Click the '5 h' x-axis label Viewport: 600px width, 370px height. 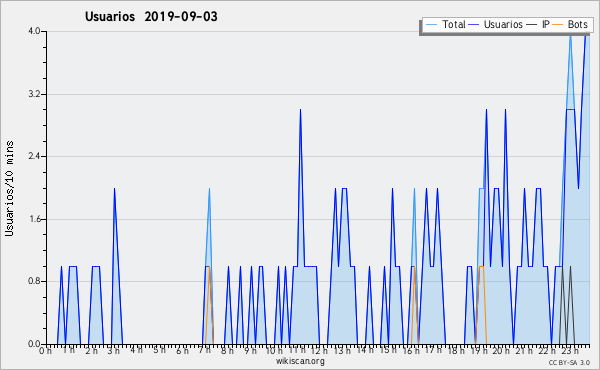tap(159, 350)
